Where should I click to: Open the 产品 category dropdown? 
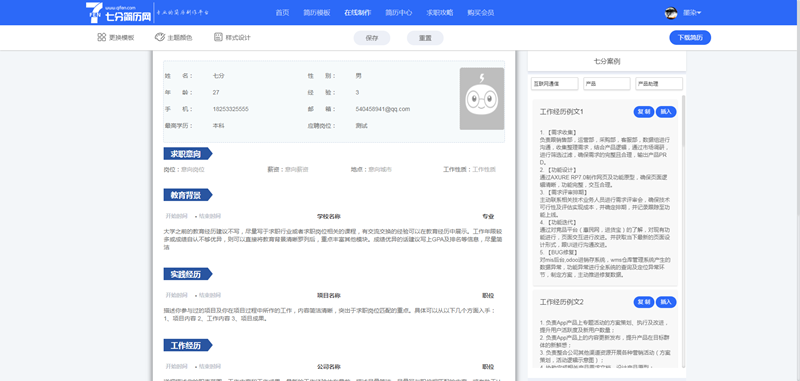(607, 84)
